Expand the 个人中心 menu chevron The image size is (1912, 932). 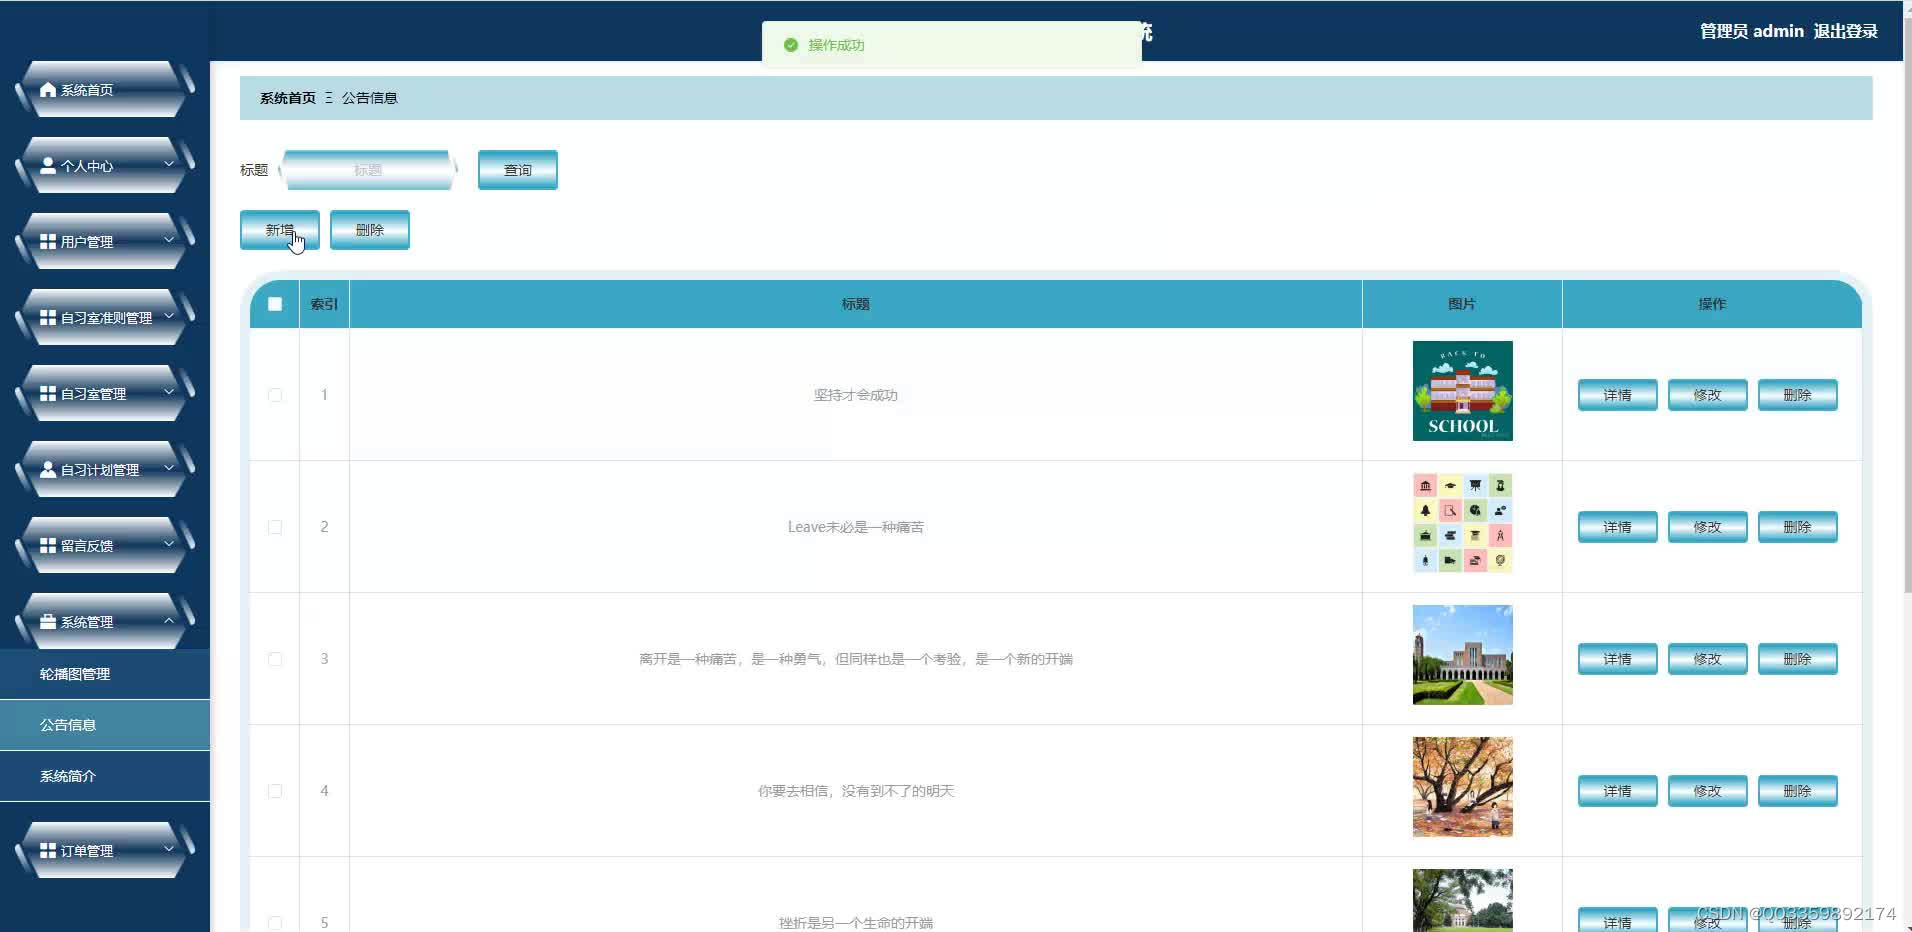169,164
